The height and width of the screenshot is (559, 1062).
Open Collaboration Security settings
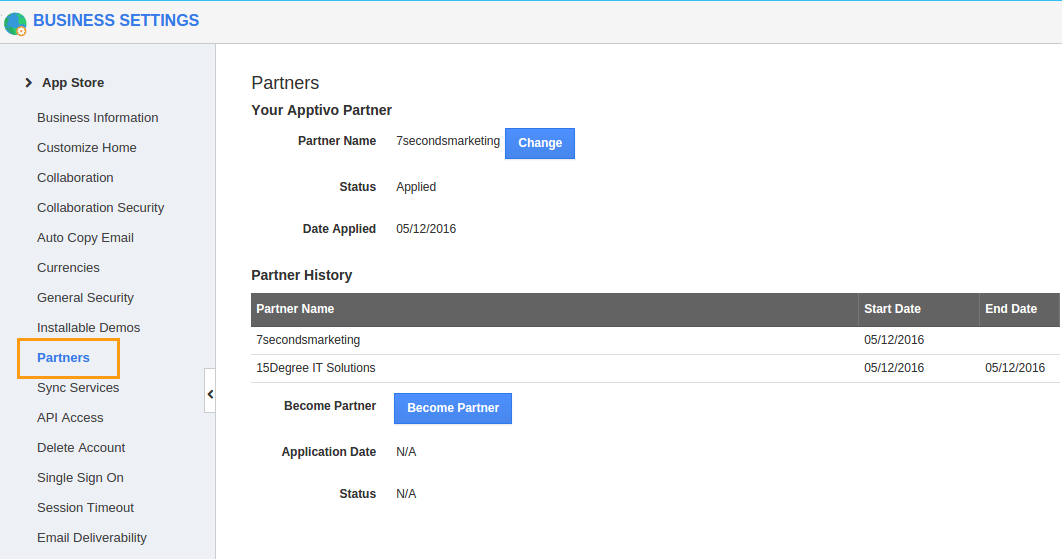[100, 208]
